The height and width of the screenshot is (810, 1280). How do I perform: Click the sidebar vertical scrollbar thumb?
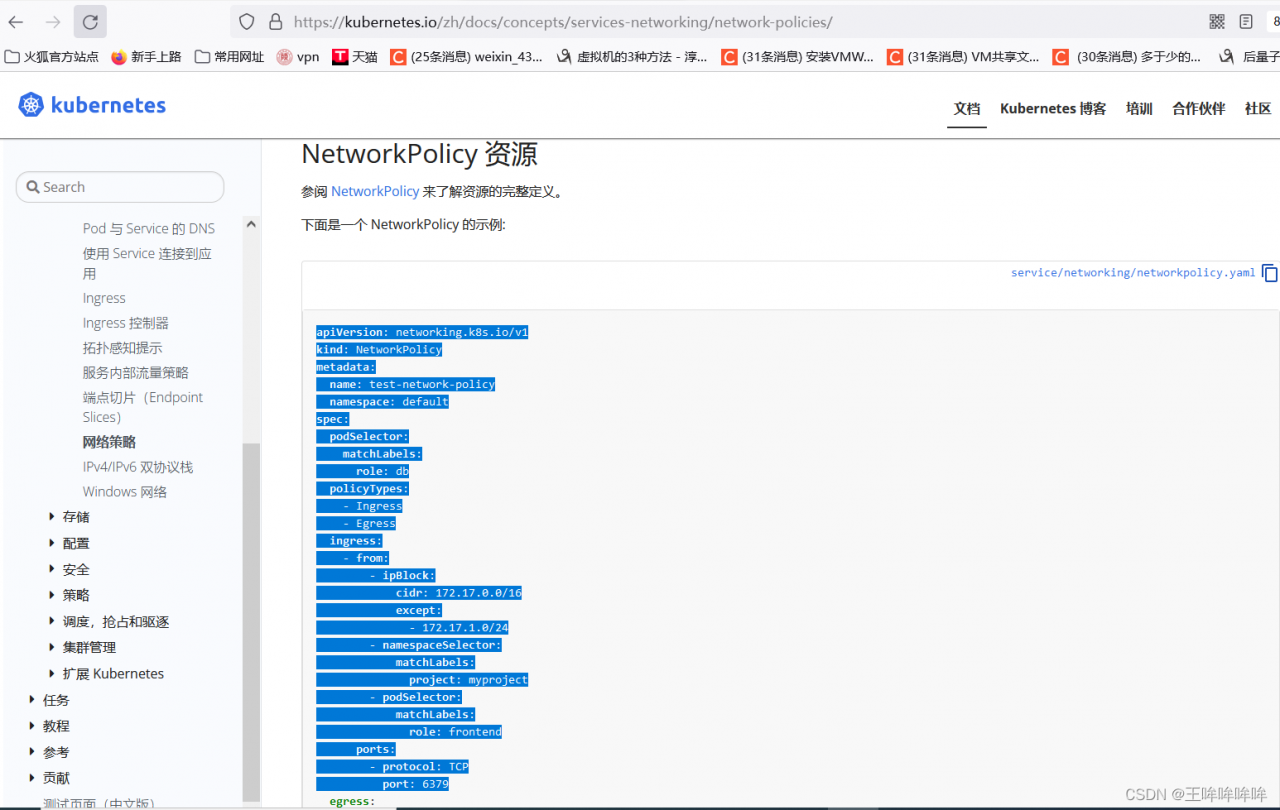click(251, 620)
